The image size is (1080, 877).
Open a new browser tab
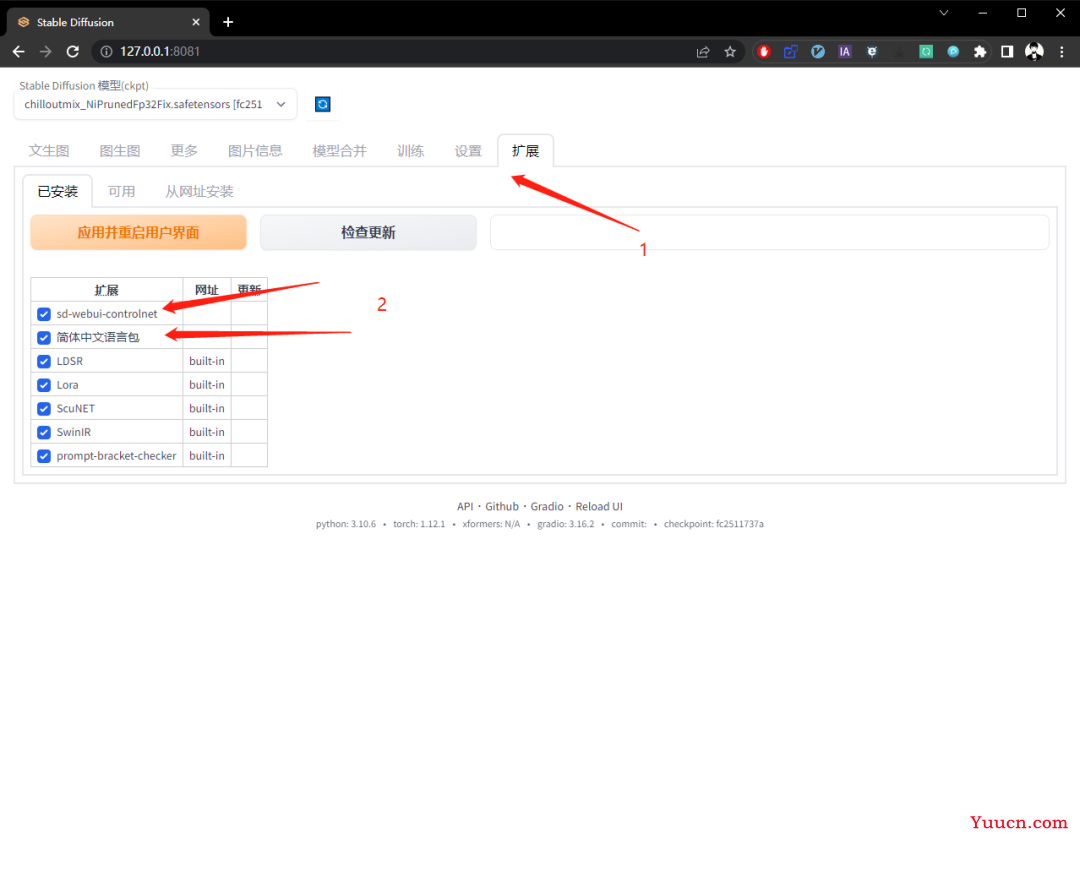coord(228,22)
